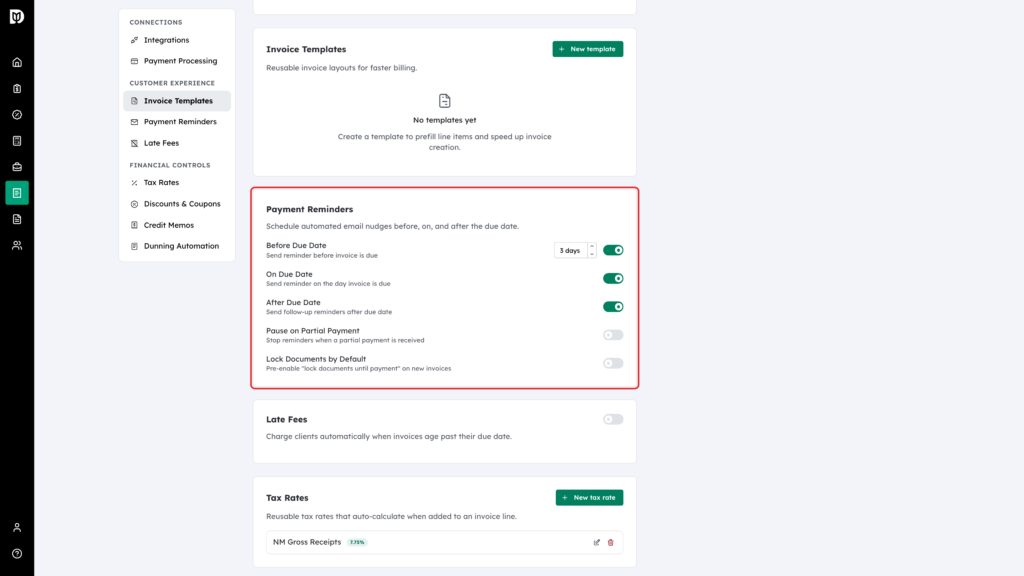1024x576 pixels.
Task: Go to Late Fees in the sidebar
Action: (177, 143)
